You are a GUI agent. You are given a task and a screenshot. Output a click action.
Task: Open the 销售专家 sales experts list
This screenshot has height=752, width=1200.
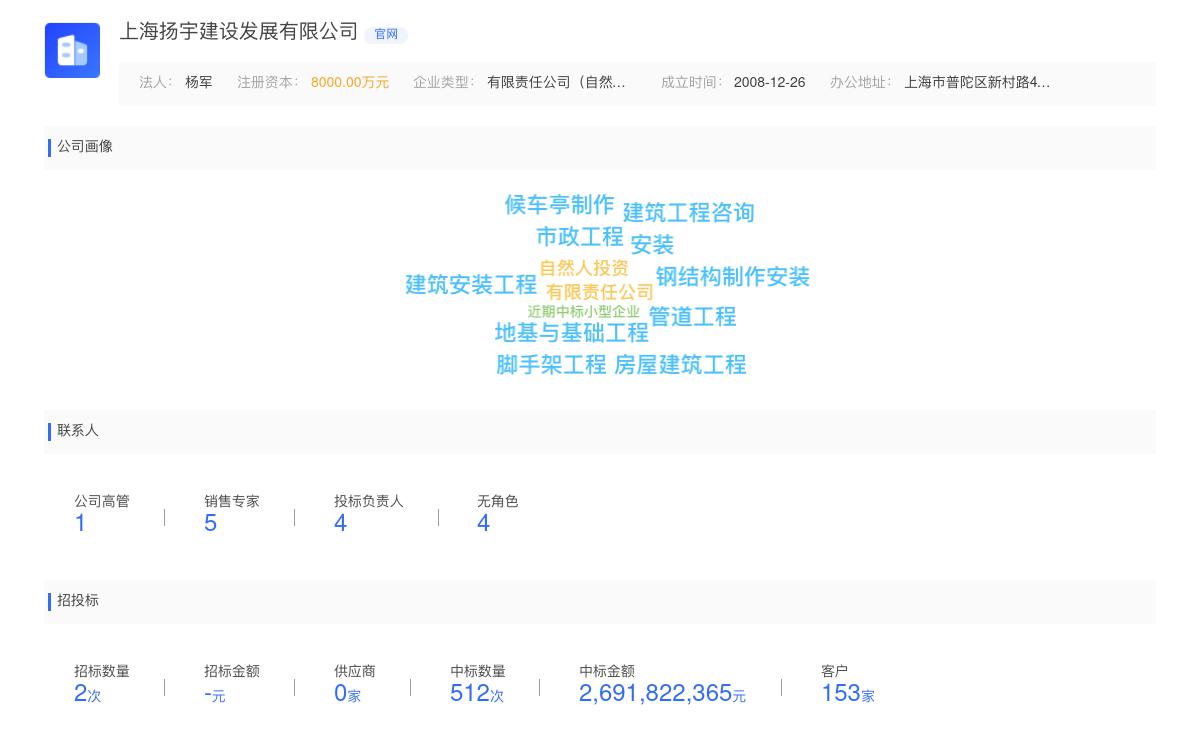[210, 522]
